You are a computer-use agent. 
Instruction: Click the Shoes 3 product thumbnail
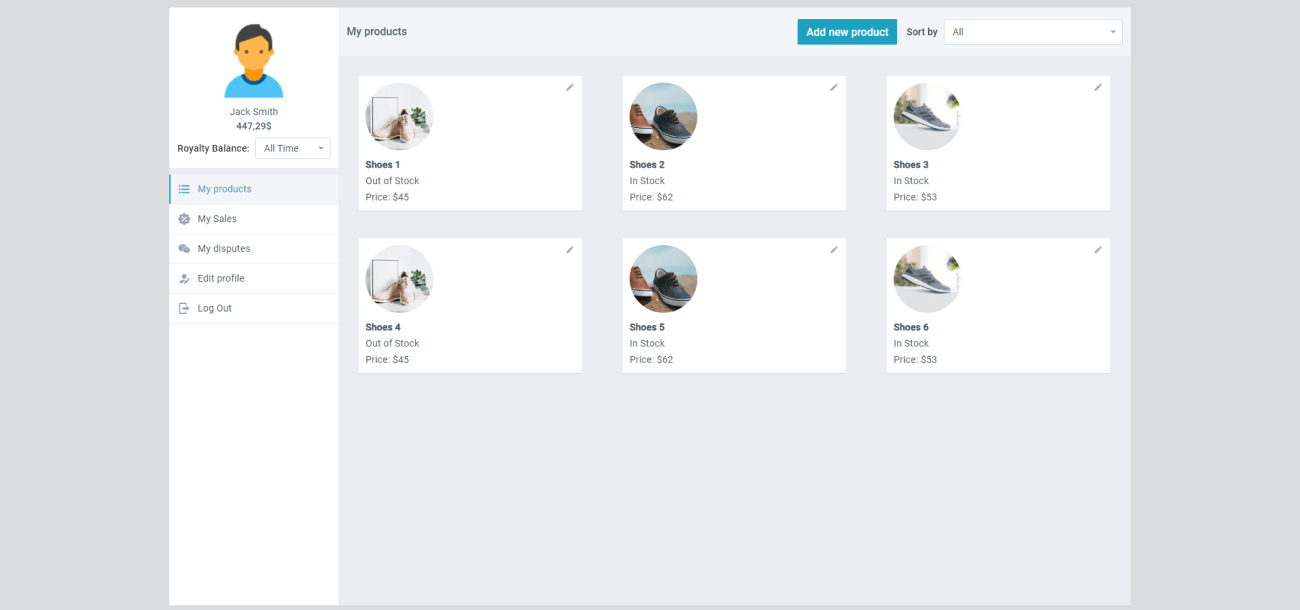(927, 116)
